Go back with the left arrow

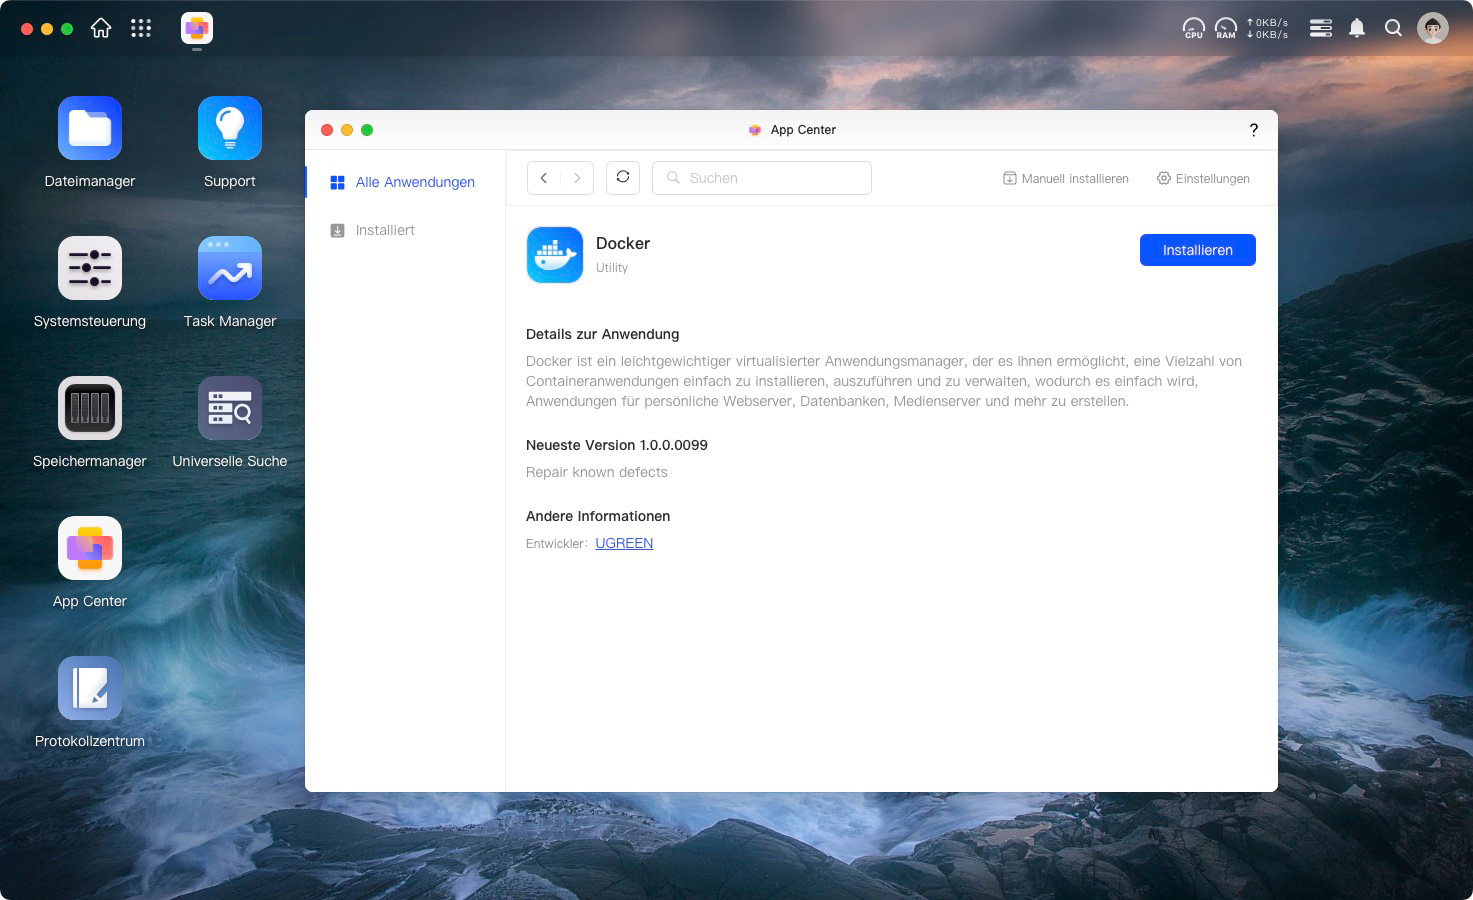544,178
